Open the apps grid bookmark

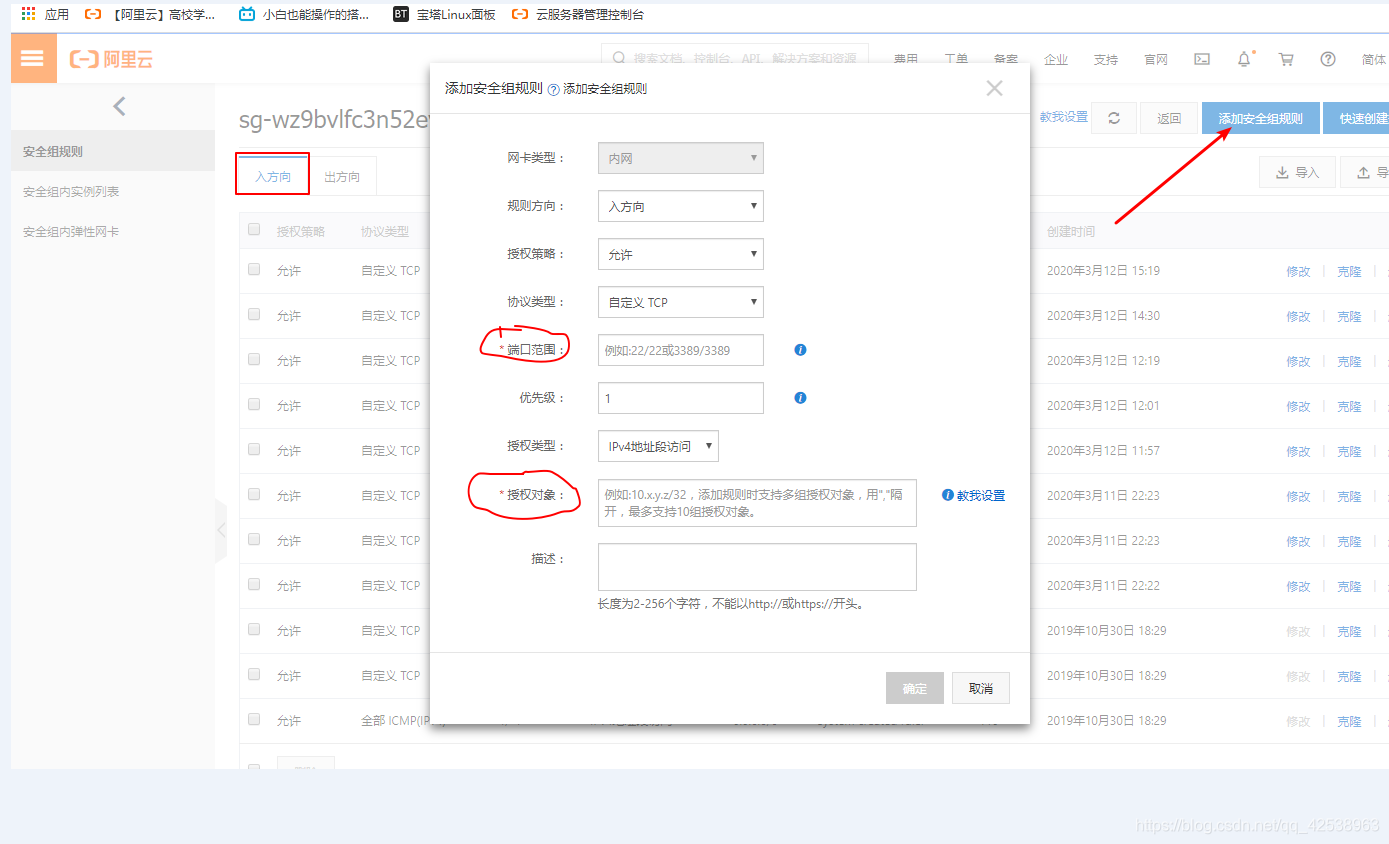[x=45, y=14]
